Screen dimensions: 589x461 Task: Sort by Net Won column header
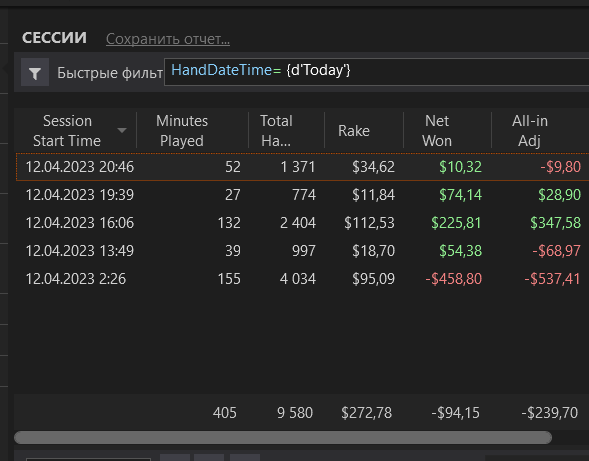pos(437,130)
